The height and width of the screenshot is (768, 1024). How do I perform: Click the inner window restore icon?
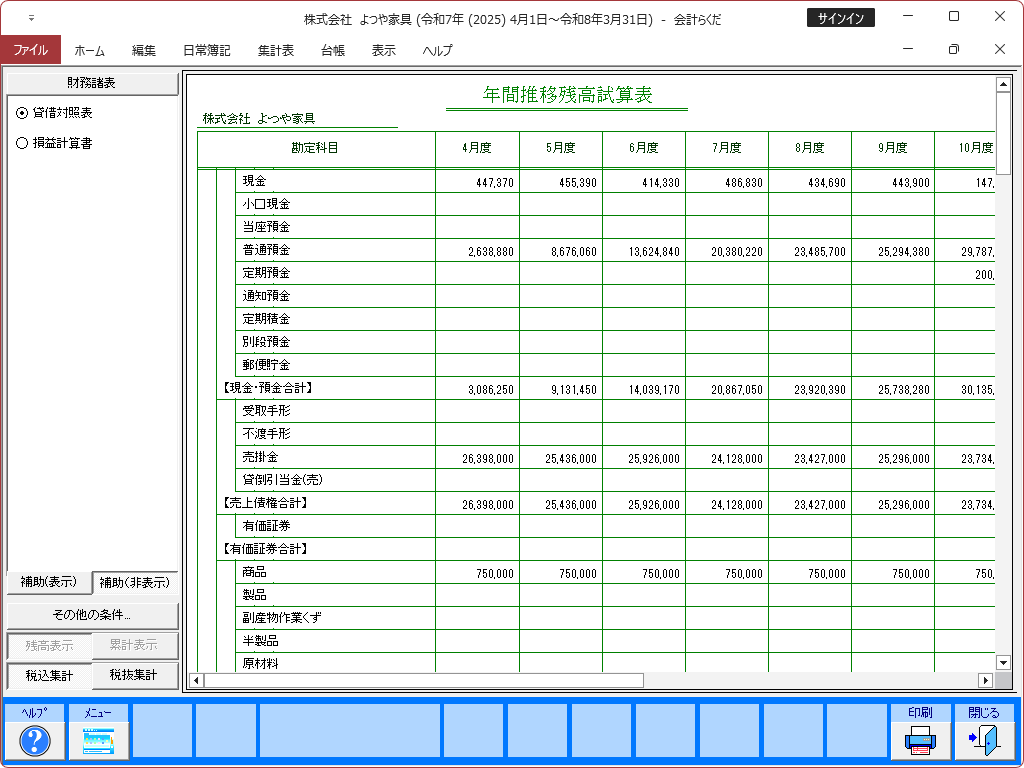pos(953,49)
